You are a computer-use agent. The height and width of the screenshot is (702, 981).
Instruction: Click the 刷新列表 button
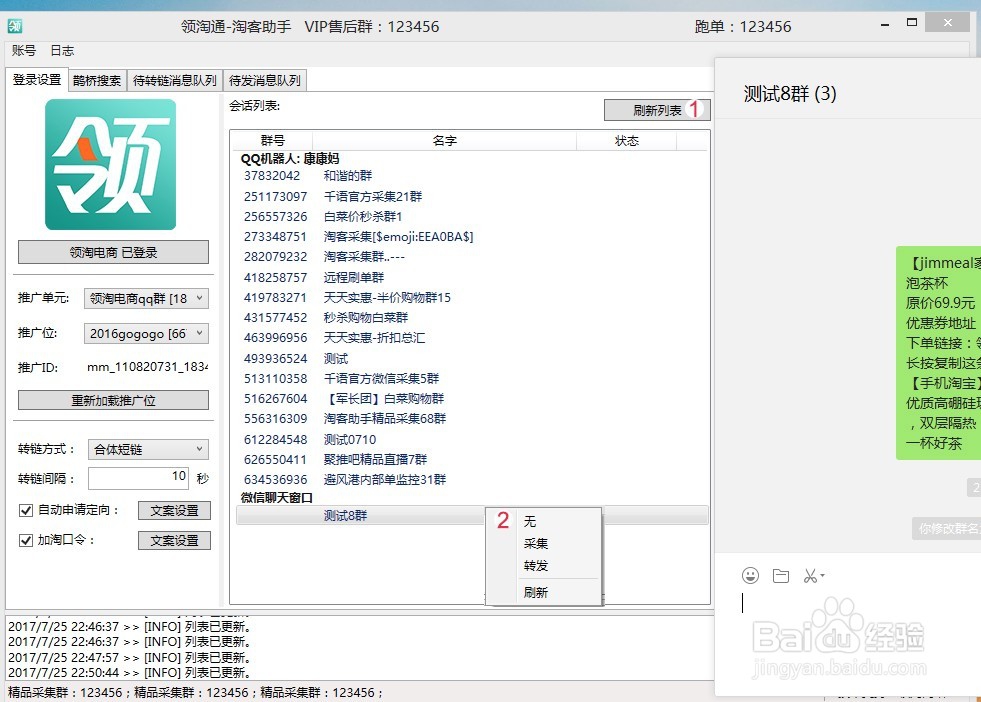[x=655, y=109]
